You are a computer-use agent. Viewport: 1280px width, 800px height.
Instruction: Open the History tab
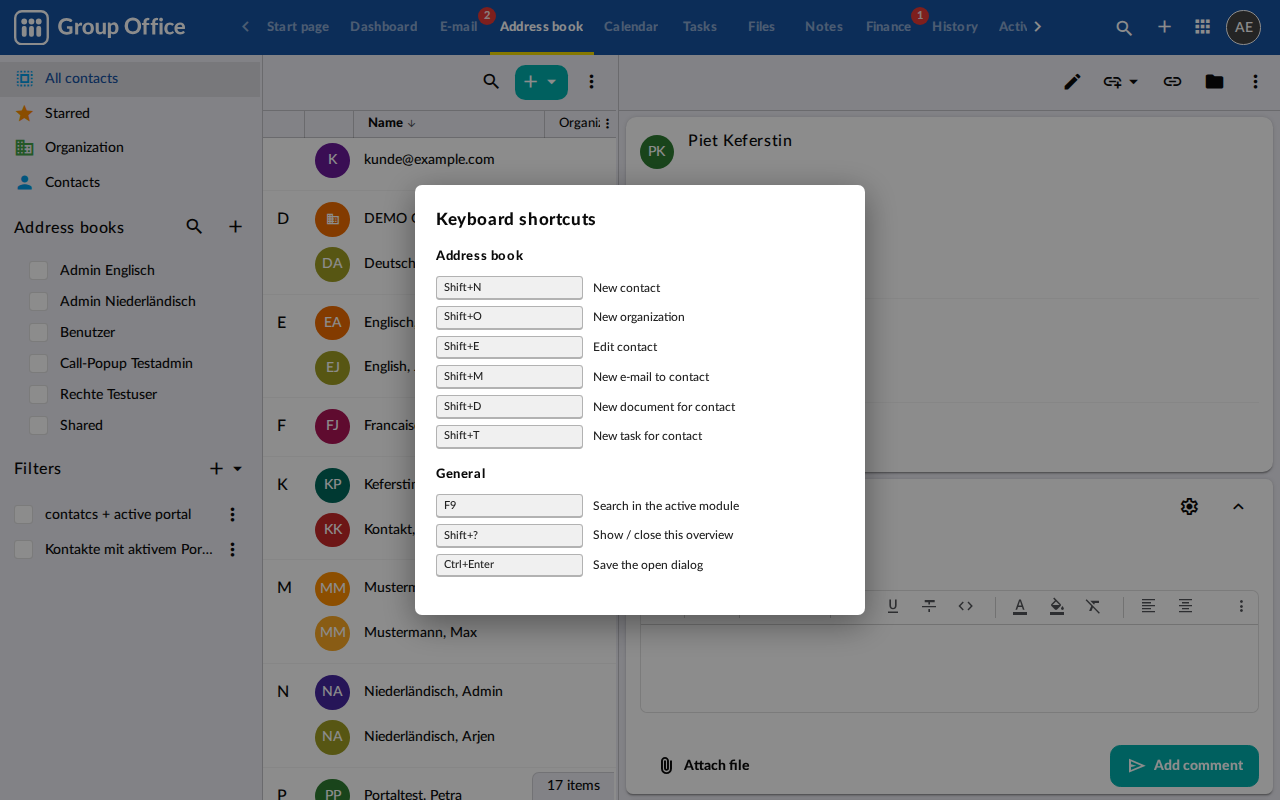[x=955, y=27]
